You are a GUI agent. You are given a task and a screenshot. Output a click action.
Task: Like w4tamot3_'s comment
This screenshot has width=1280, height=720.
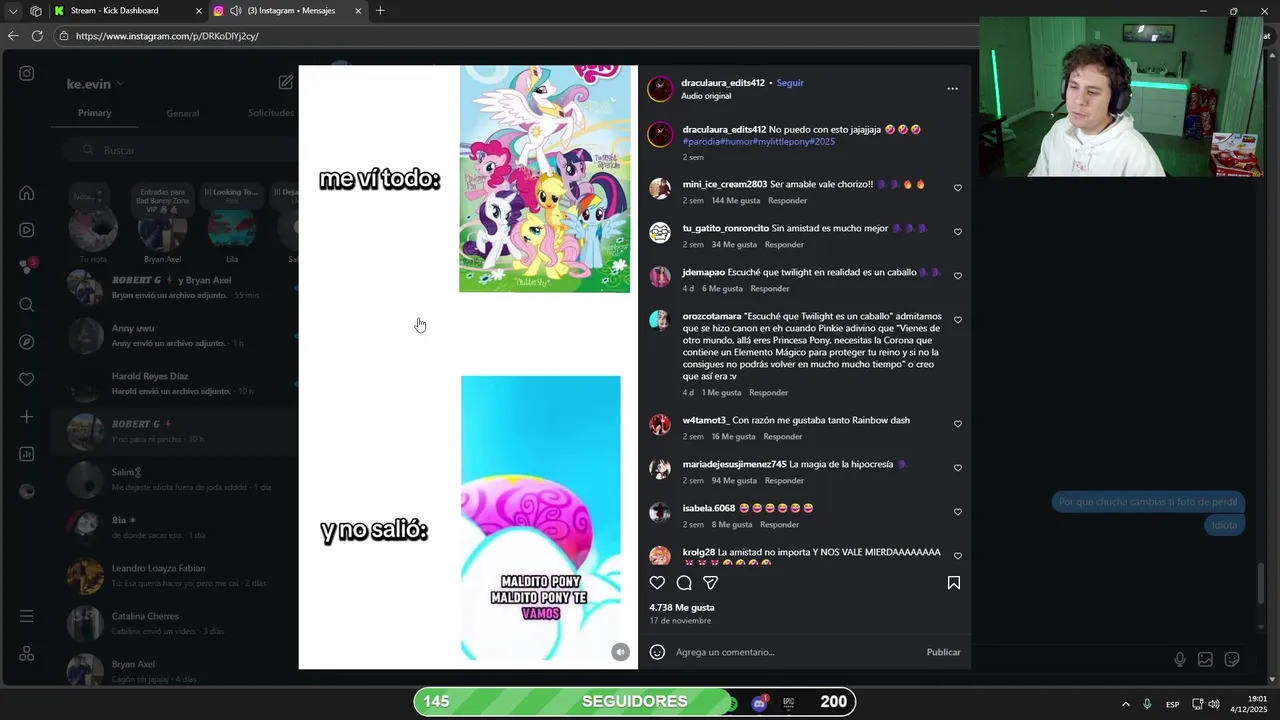click(957, 424)
